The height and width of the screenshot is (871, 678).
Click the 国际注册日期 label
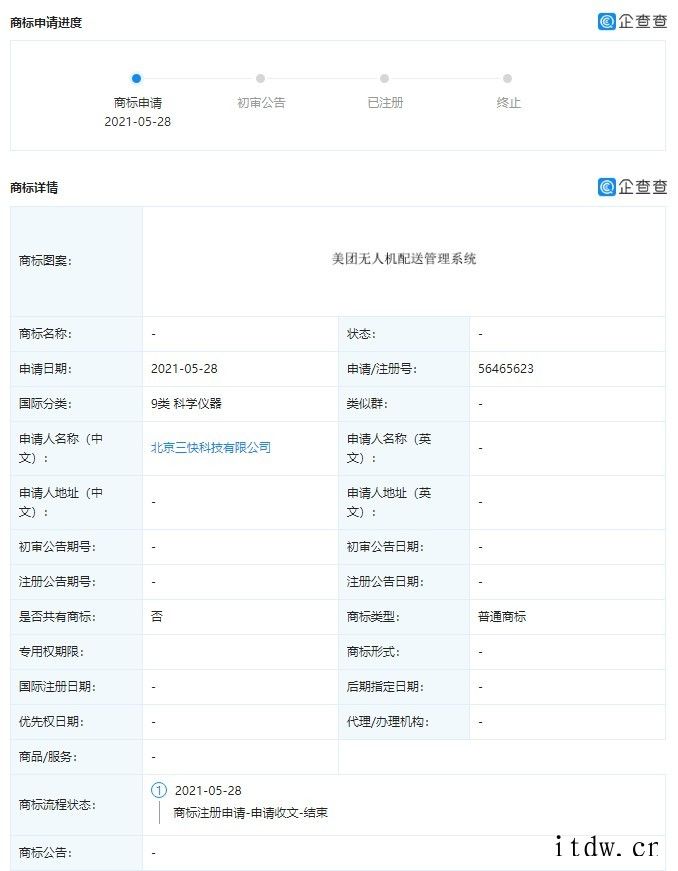pyautogui.click(x=57, y=687)
